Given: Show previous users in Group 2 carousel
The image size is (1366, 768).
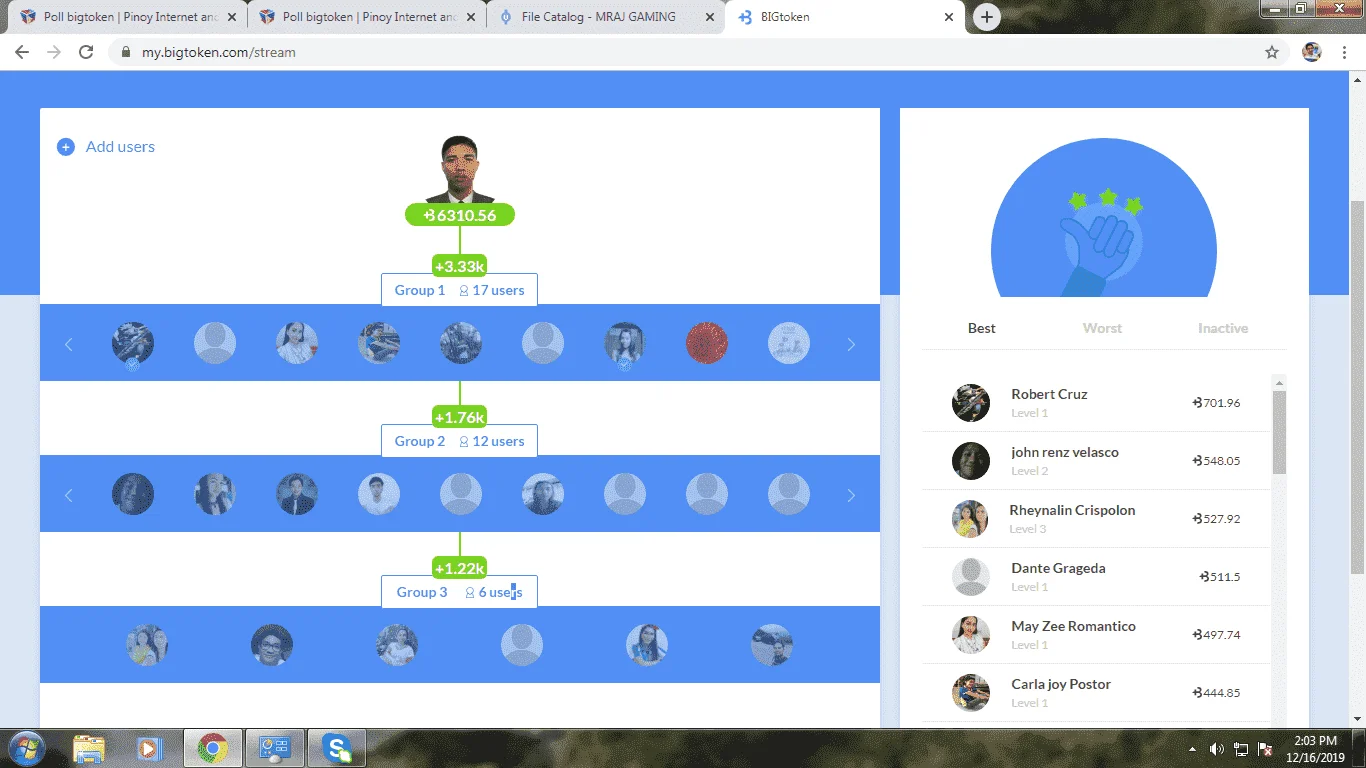Looking at the screenshot, I should tap(69, 495).
